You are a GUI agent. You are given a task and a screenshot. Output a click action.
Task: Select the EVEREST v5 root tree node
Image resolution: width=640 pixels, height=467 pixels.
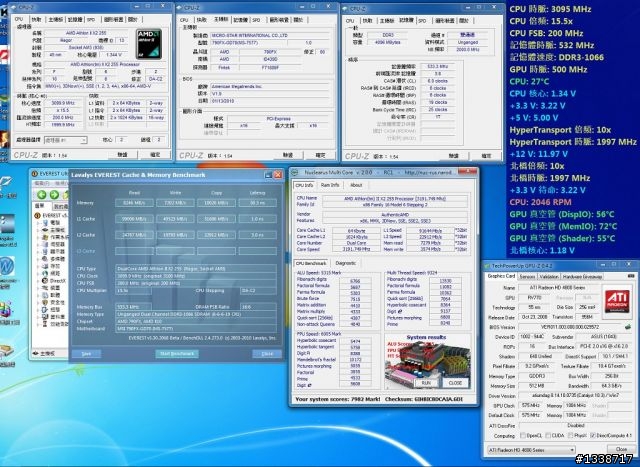point(55,216)
